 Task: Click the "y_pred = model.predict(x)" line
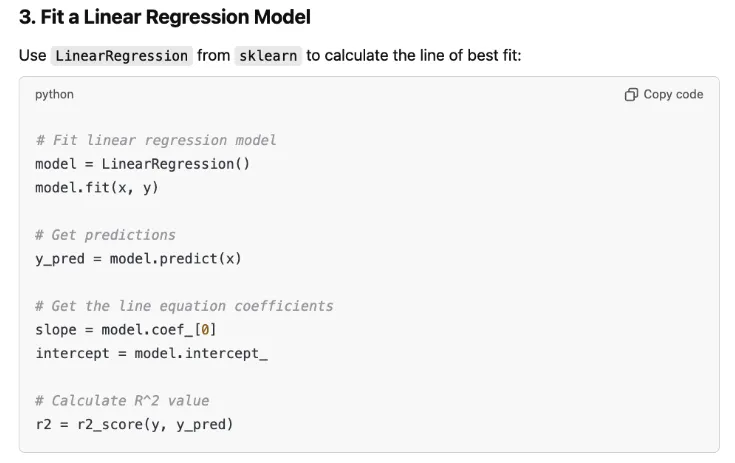(138, 258)
